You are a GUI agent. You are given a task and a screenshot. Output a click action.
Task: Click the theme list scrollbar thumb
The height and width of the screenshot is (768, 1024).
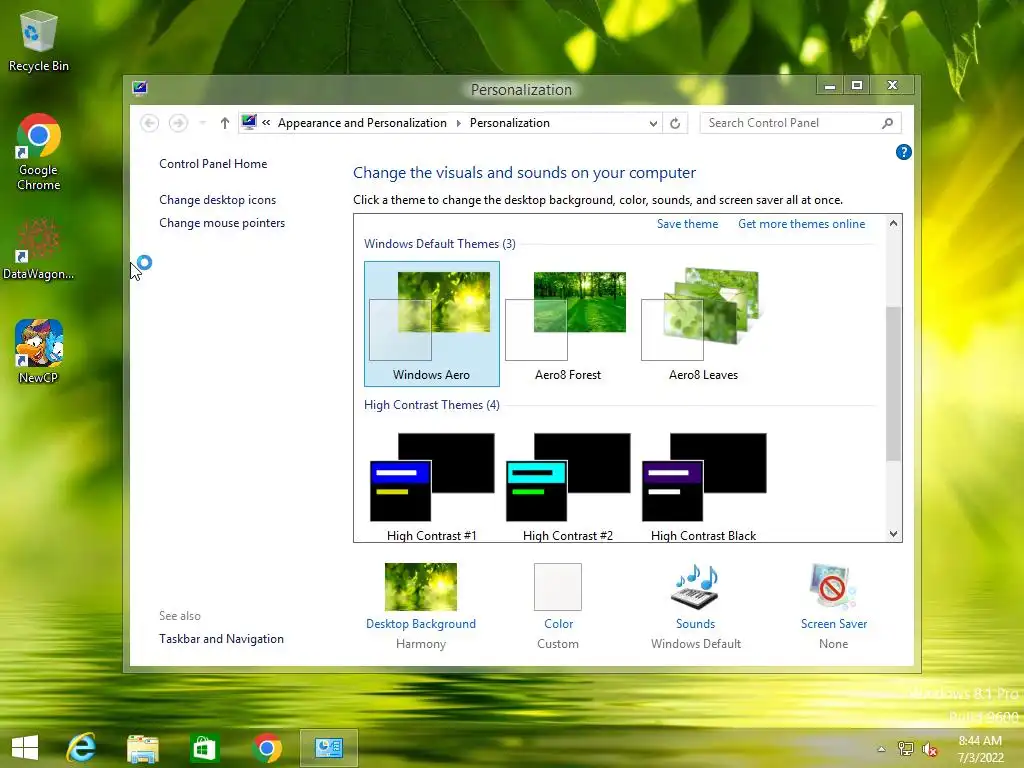coord(893,383)
